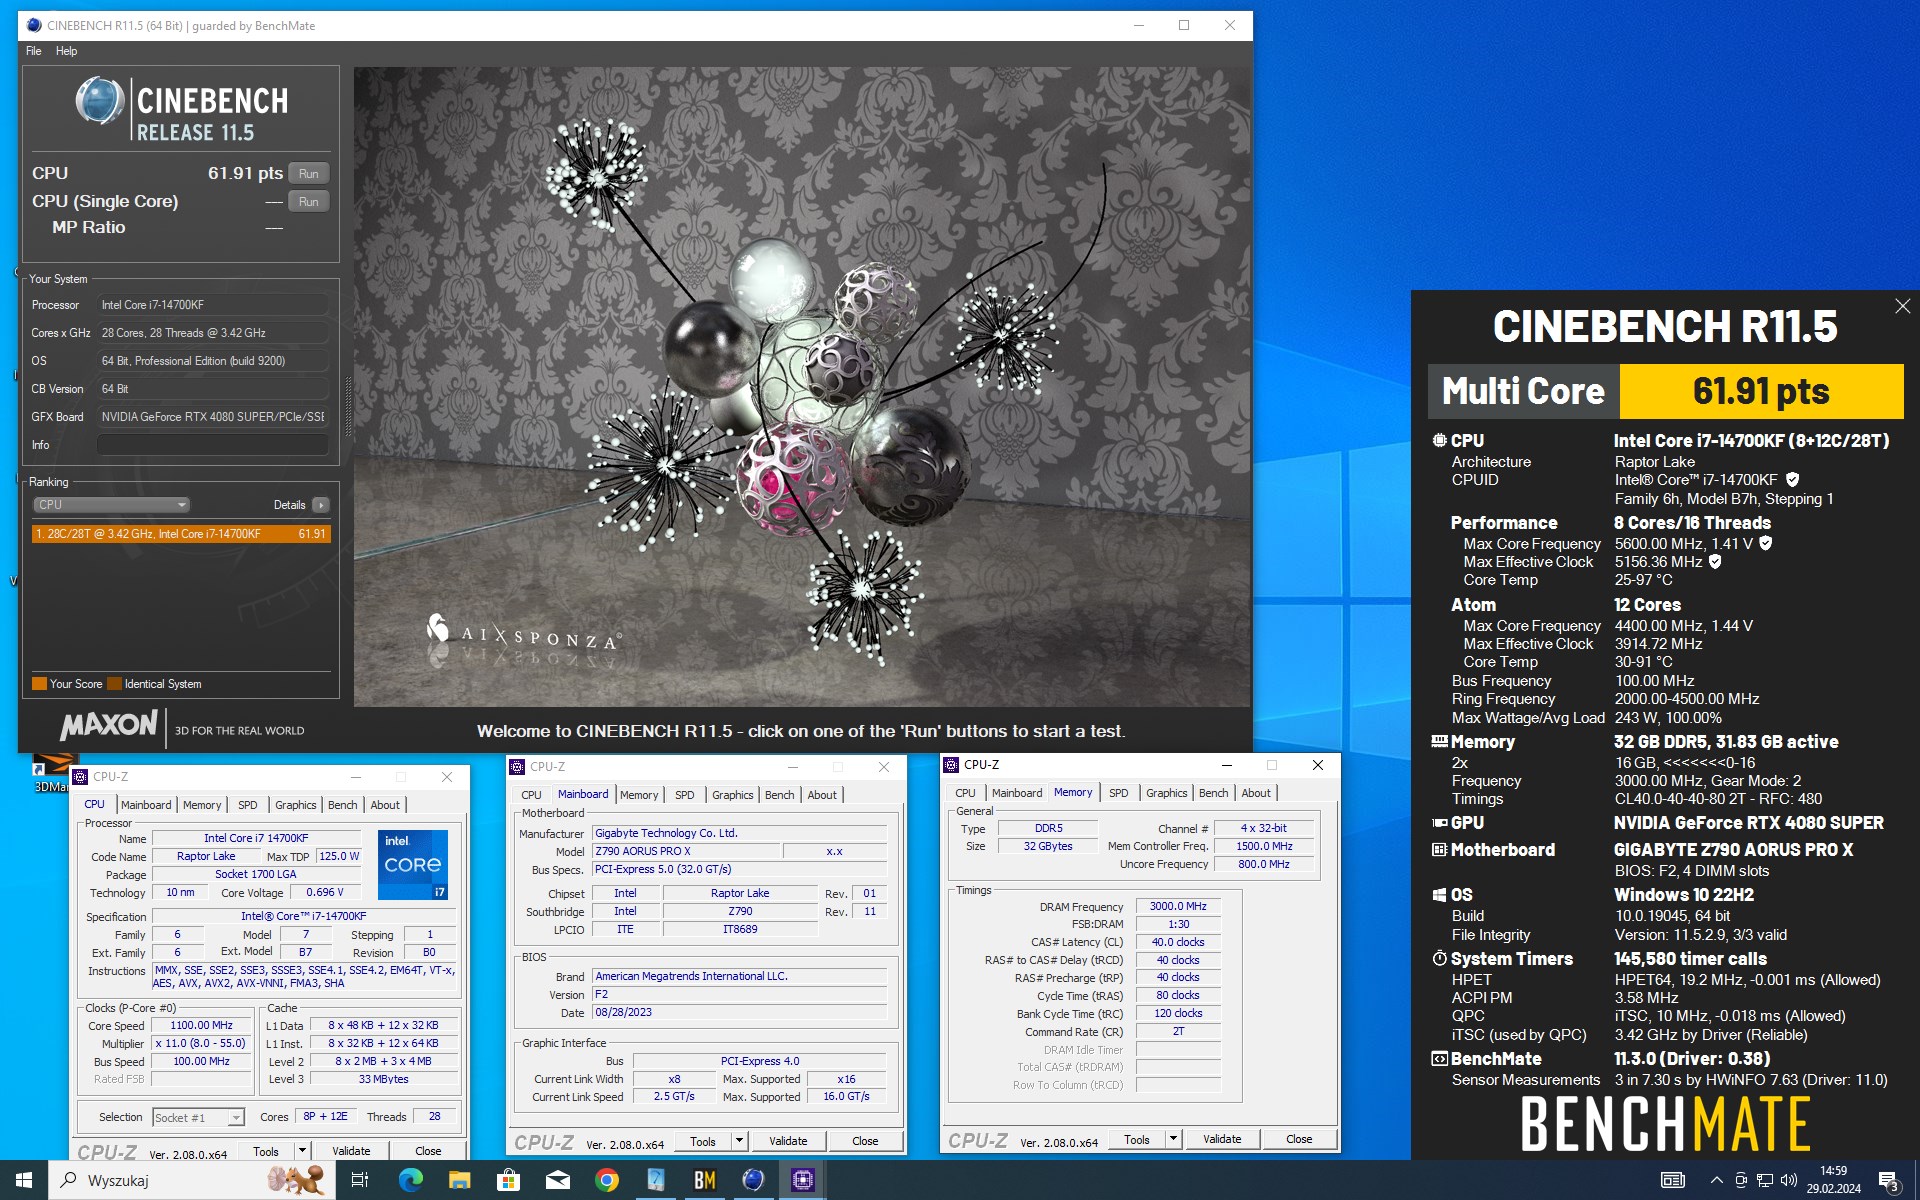Open the notification center with 3 alerts
Viewport: 1920px width, 1200px height.
point(1888,1181)
